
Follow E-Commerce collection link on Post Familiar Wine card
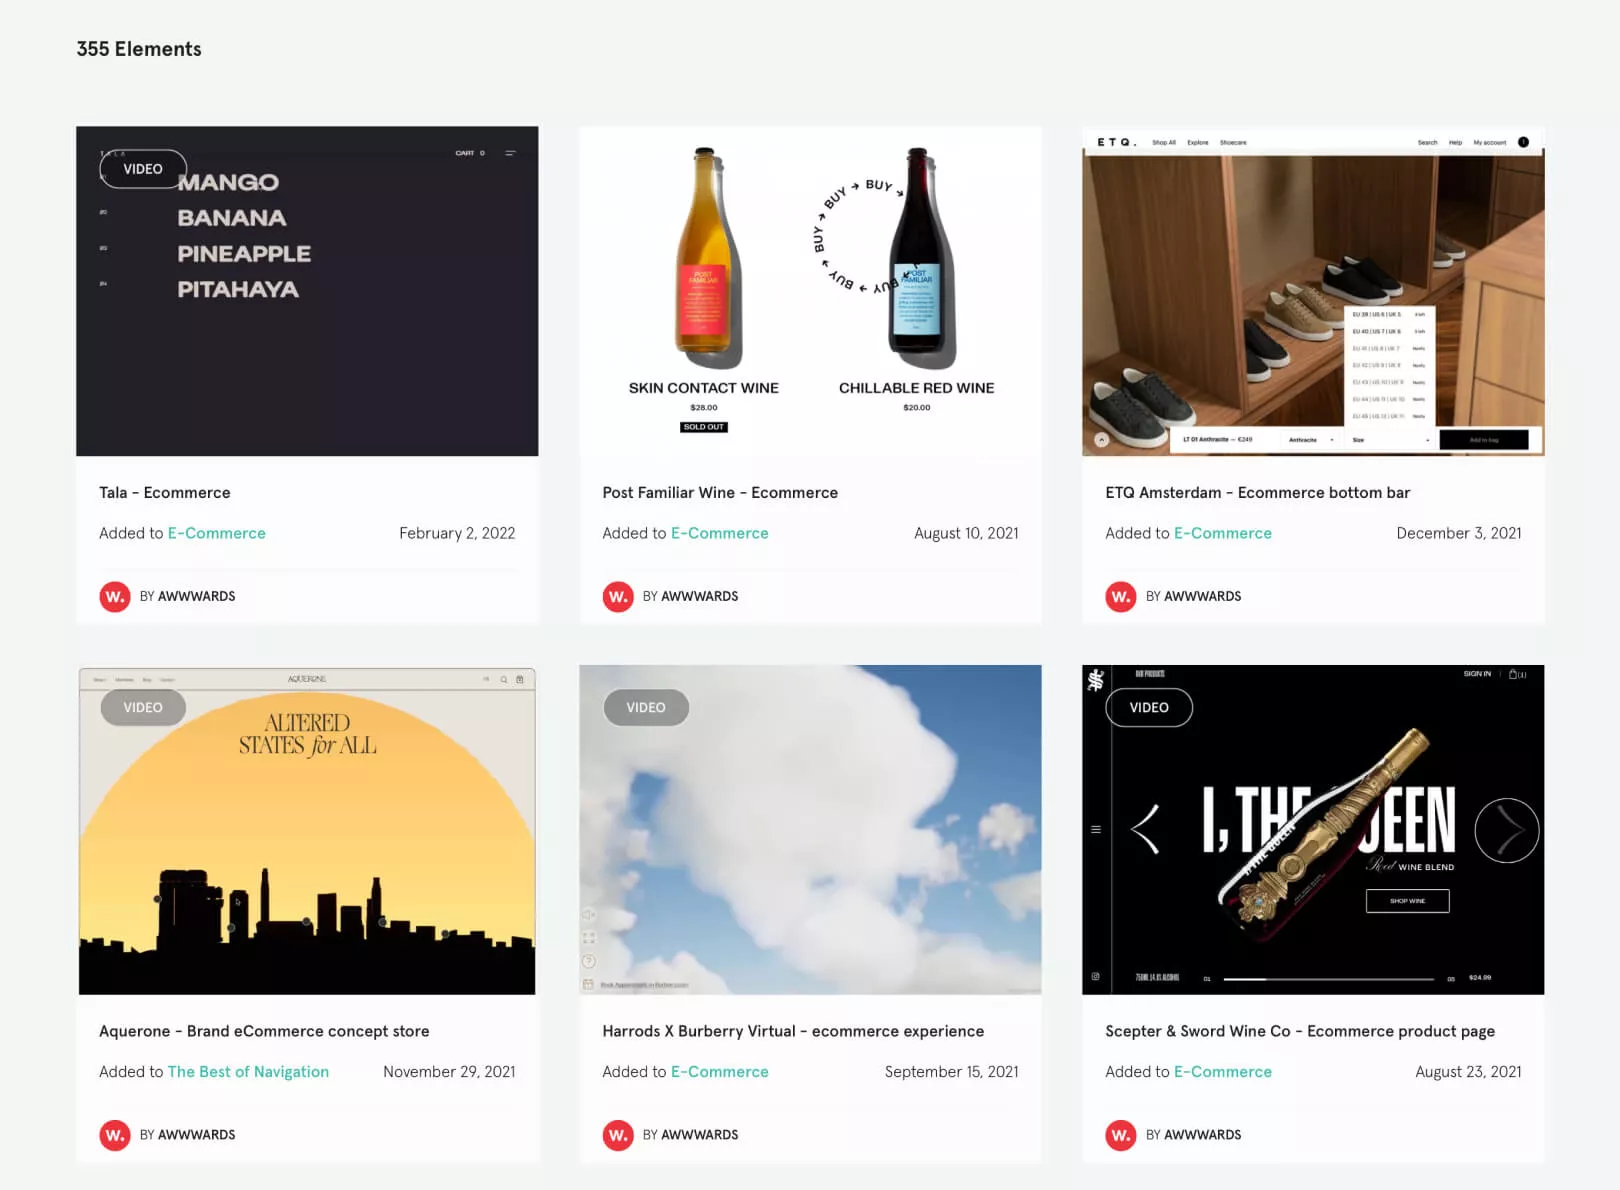click(720, 533)
